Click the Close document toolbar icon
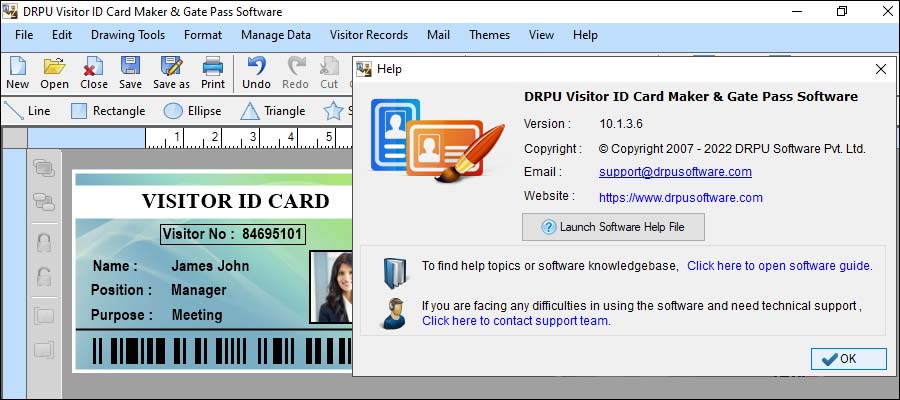Image resolution: width=900 pixels, height=400 pixels. (93, 66)
